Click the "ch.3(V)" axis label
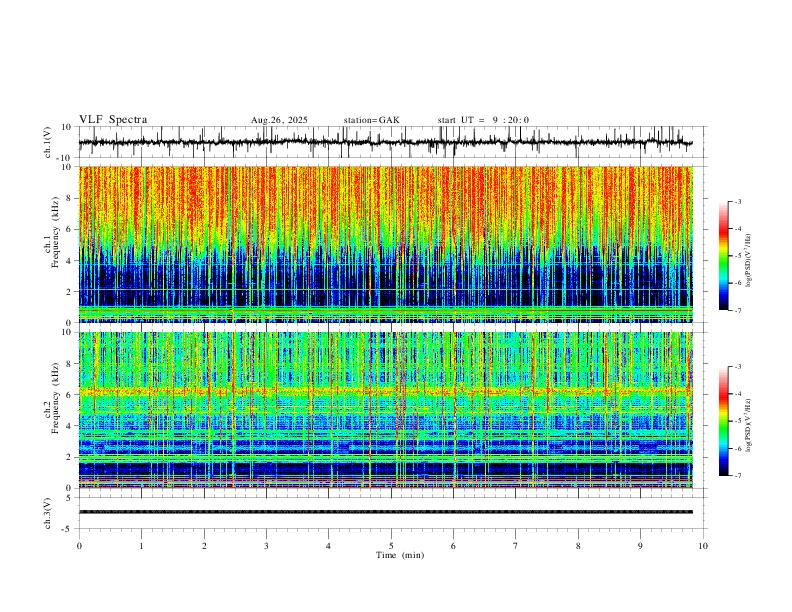792x612 pixels. tap(48, 513)
